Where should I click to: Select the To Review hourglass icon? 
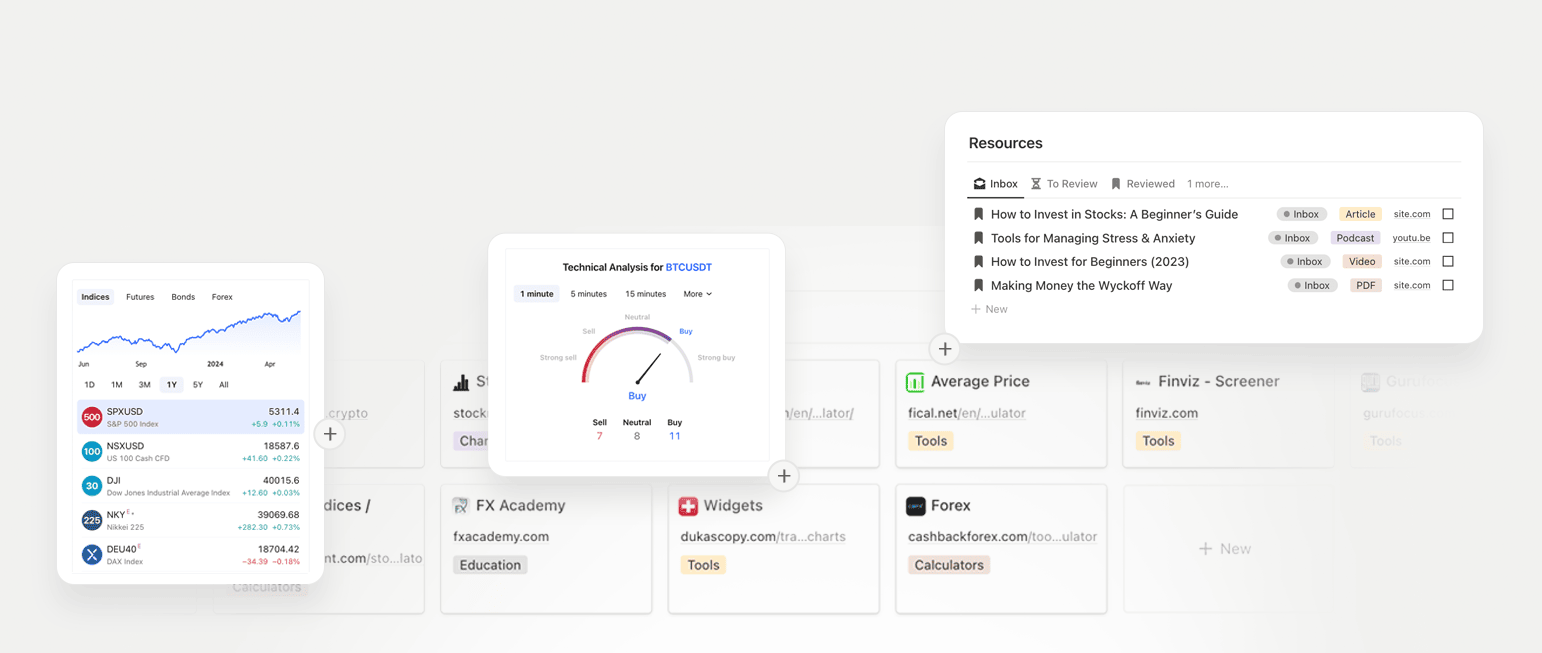point(1037,184)
